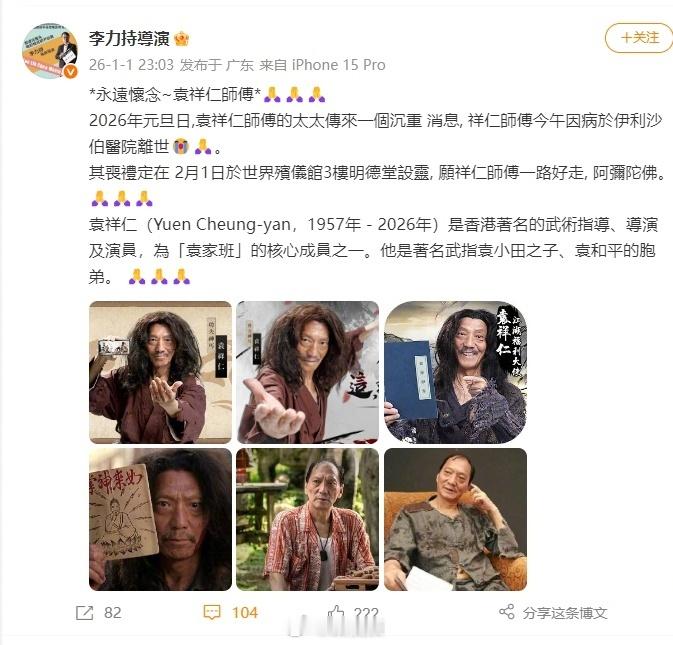Click the repost count 82
Image resolution: width=673 pixels, height=645 pixels.
pos(112,612)
